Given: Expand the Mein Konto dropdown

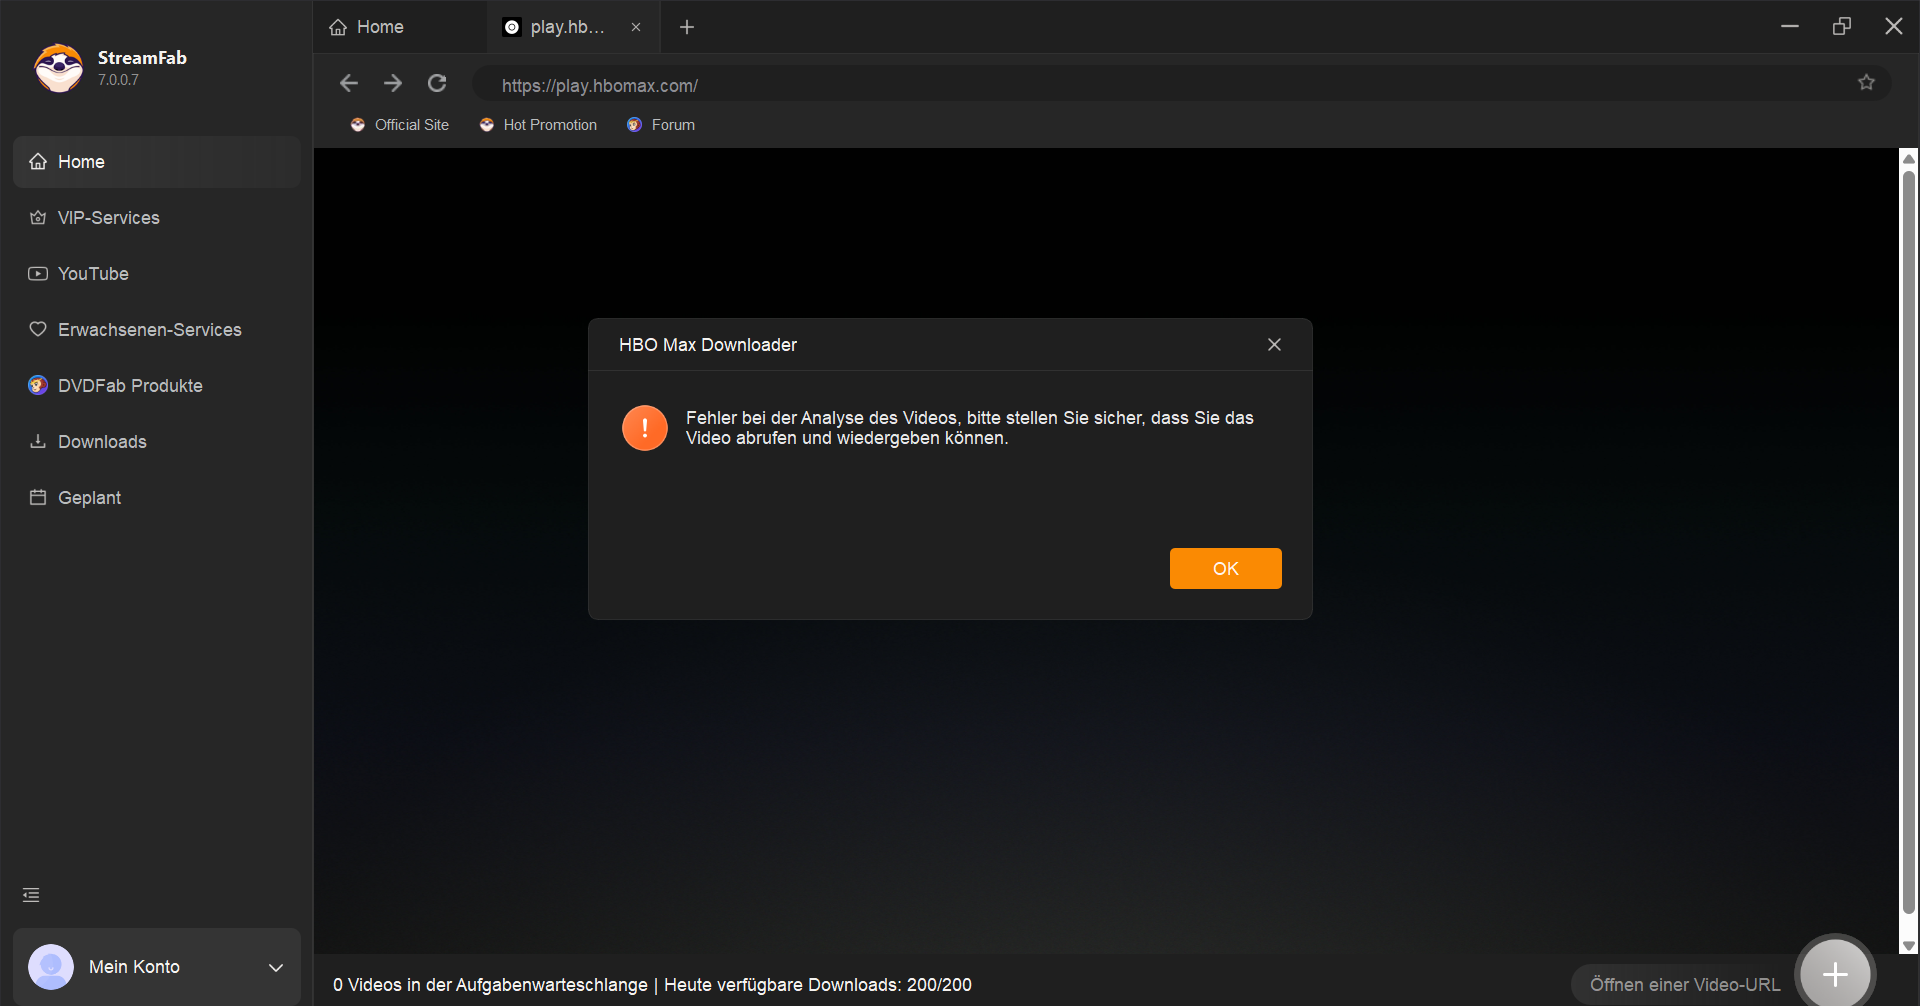Looking at the screenshot, I should (x=276, y=967).
